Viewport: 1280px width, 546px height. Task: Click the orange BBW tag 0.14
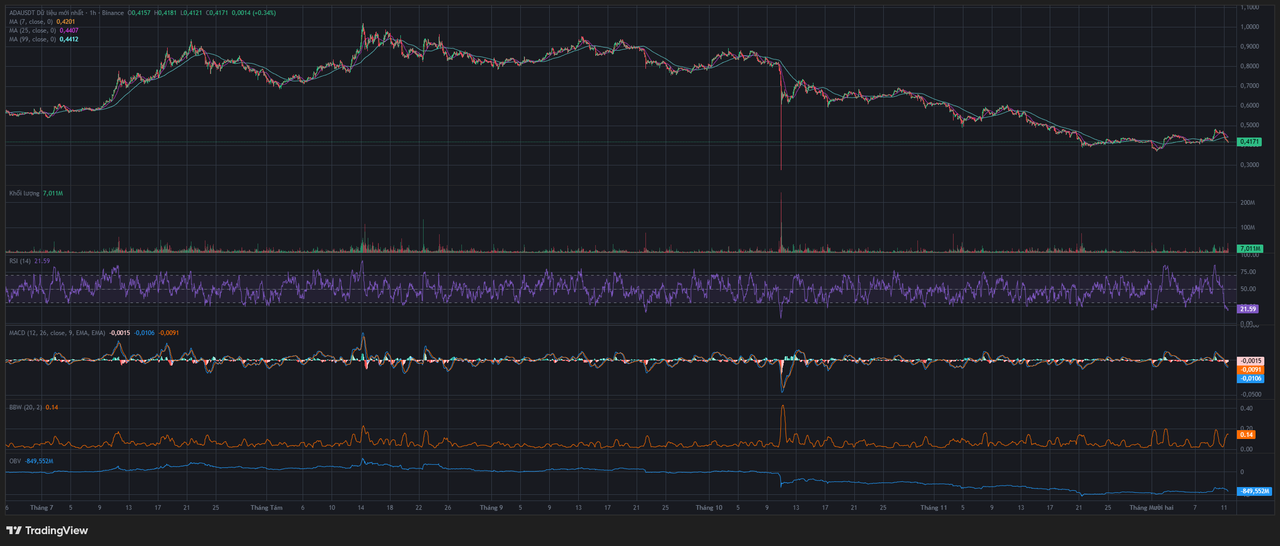(1247, 434)
